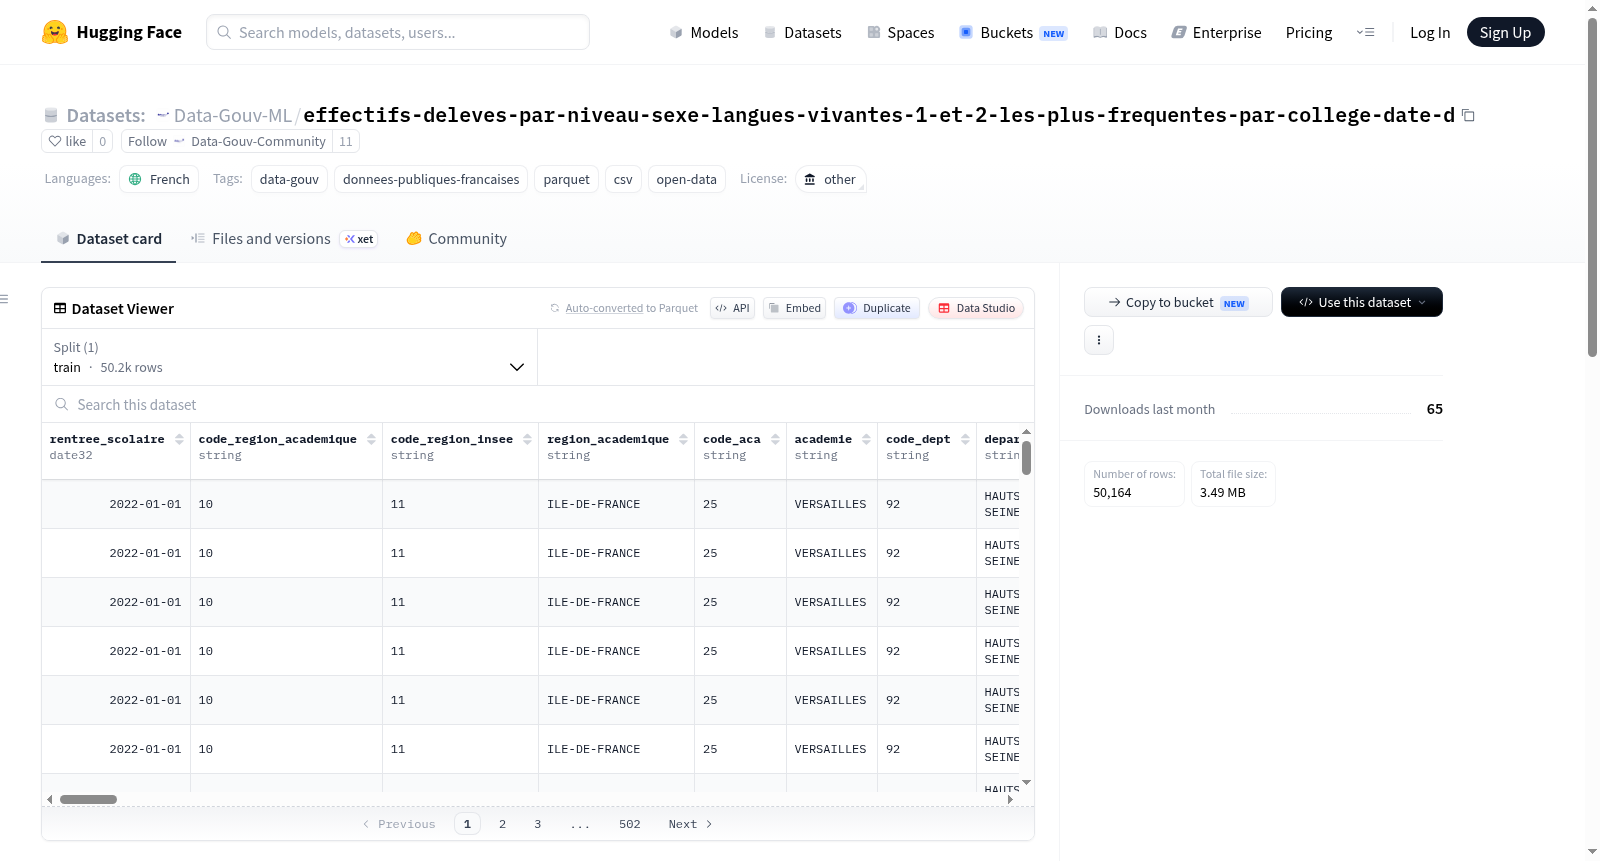This screenshot has width=1600, height=861.
Task: Click the Hugging Face logo
Action: tap(111, 32)
